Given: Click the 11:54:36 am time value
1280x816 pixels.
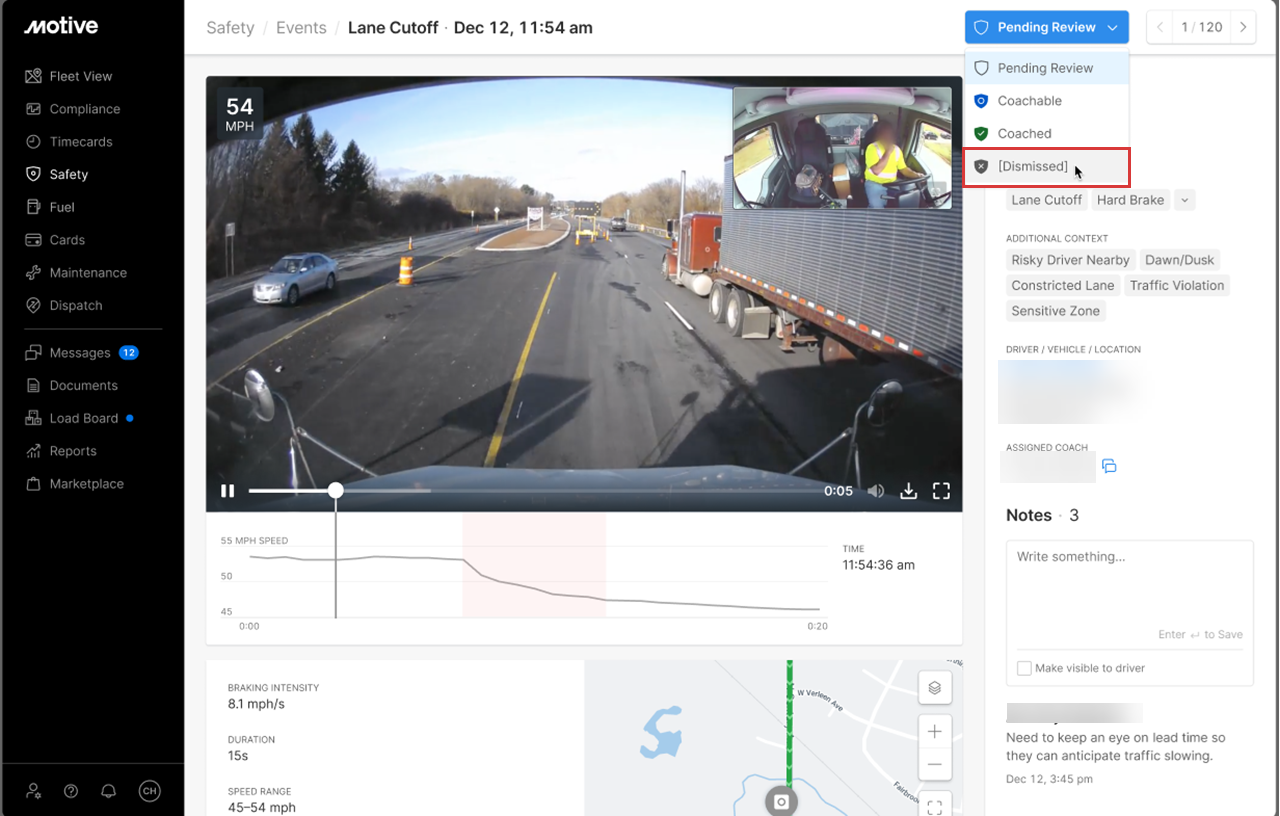Looking at the screenshot, I should coord(878,565).
